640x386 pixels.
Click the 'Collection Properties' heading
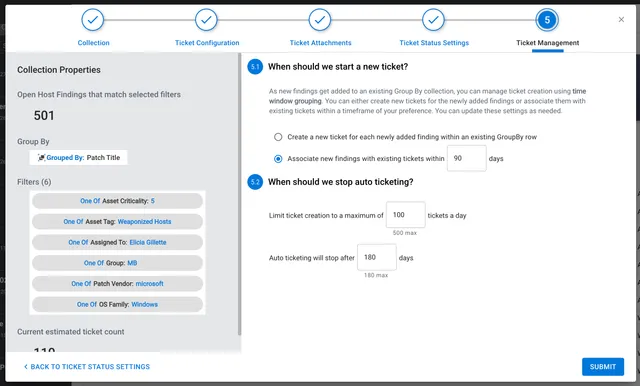click(x=59, y=70)
